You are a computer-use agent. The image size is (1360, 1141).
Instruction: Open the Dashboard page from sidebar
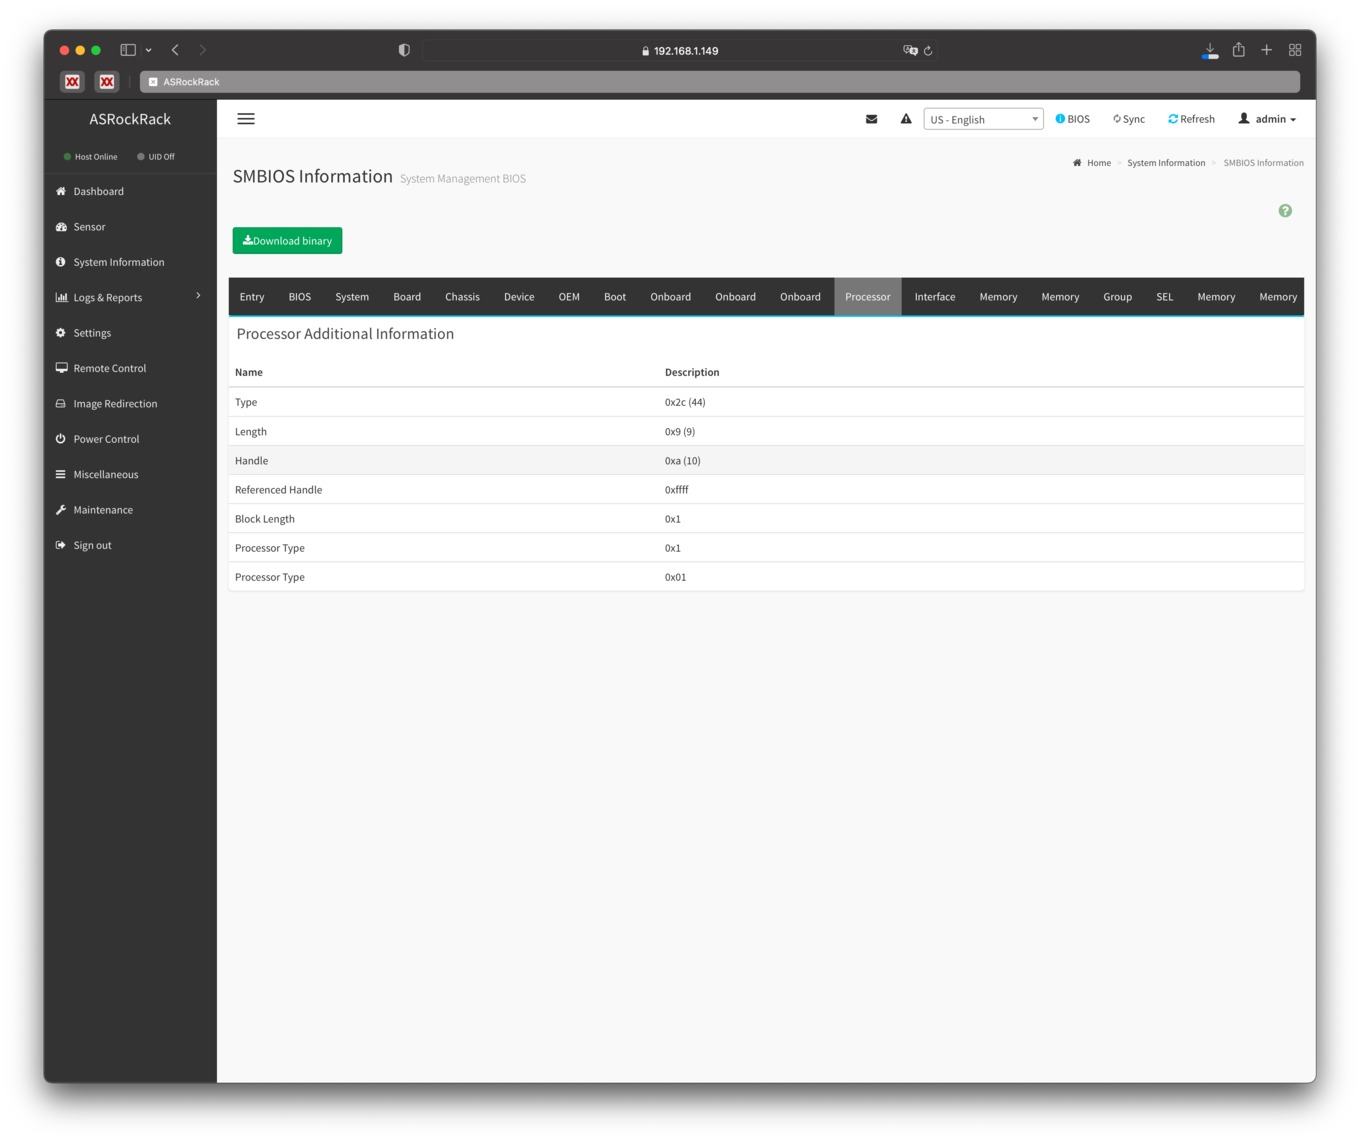[x=98, y=191]
